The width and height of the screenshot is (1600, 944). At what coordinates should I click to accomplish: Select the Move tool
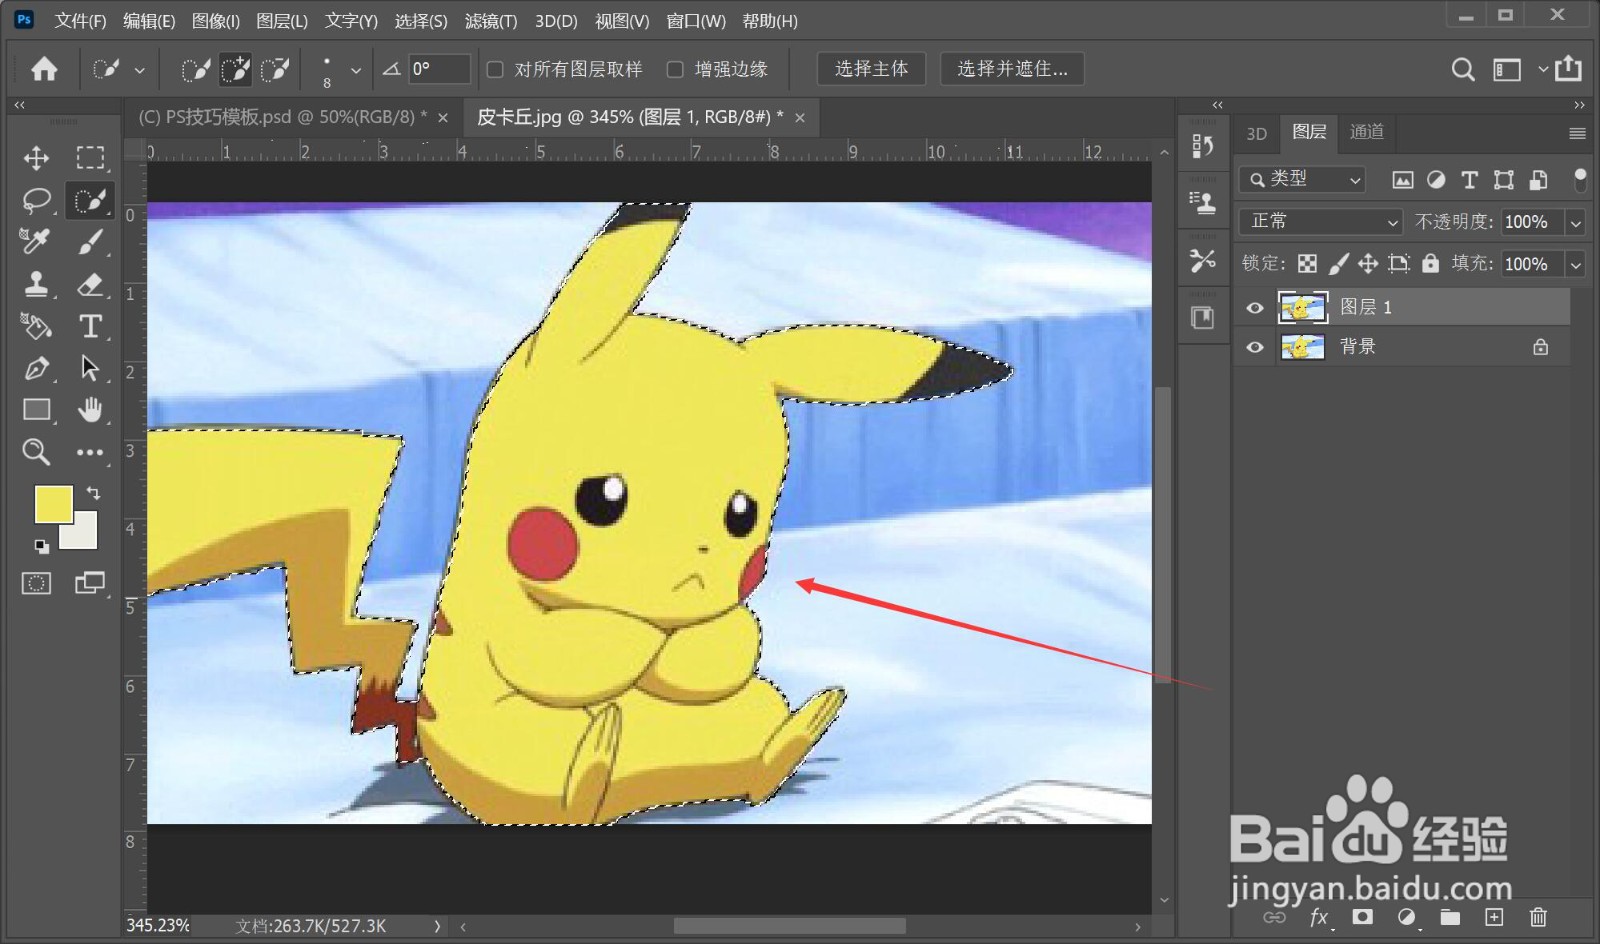pos(37,158)
